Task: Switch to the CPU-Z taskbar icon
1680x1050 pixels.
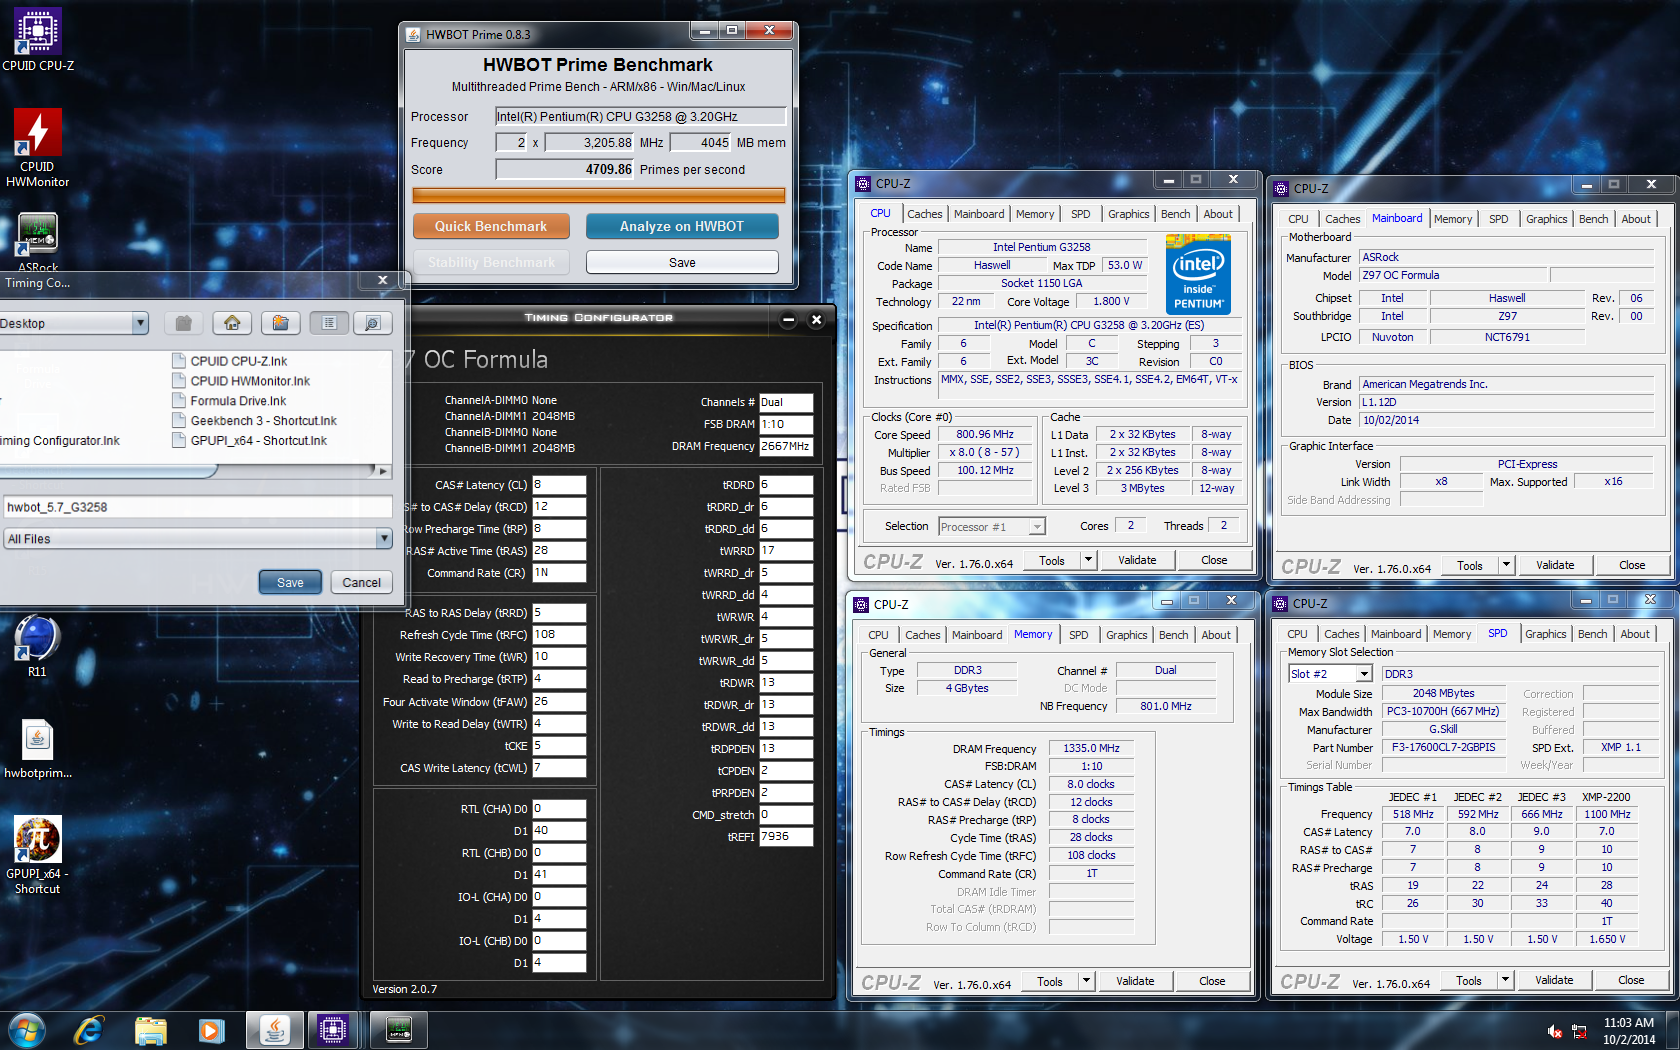Action: tap(333, 1029)
